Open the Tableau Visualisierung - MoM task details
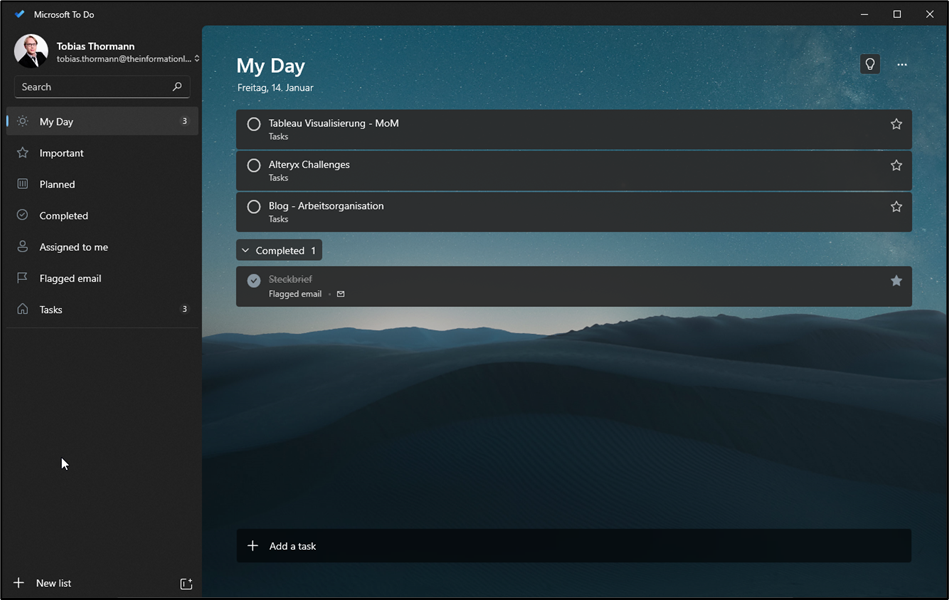This screenshot has width=949, height=600. [574, 129]
